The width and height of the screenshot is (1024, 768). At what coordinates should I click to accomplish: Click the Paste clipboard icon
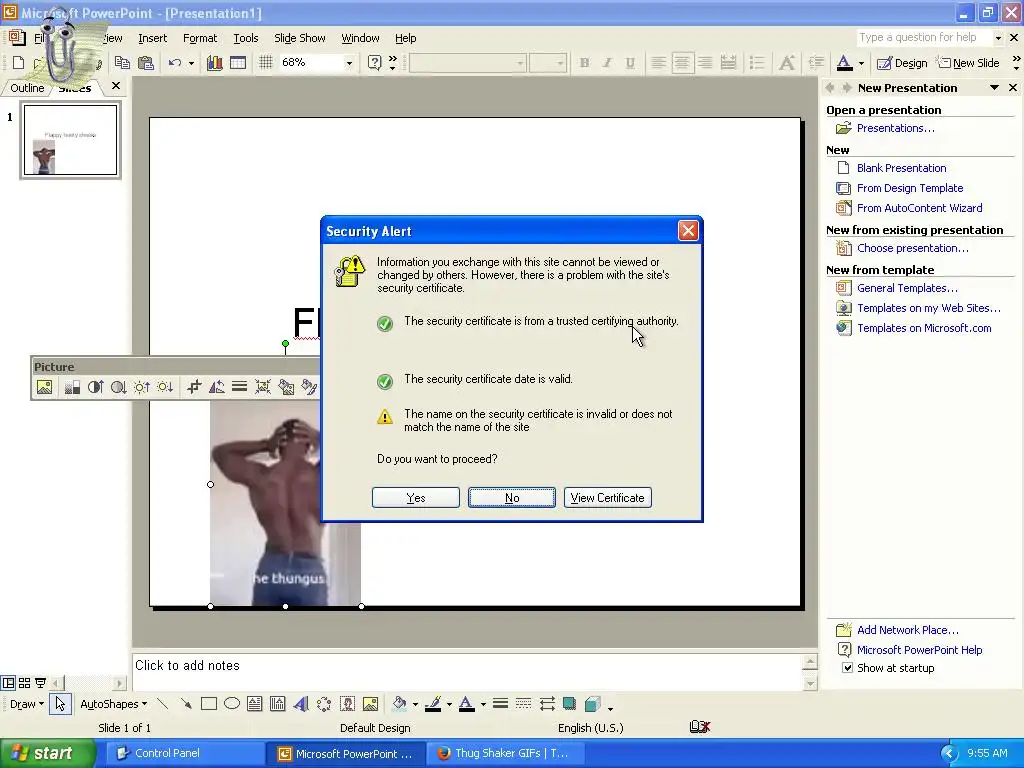tap(146, 63)
